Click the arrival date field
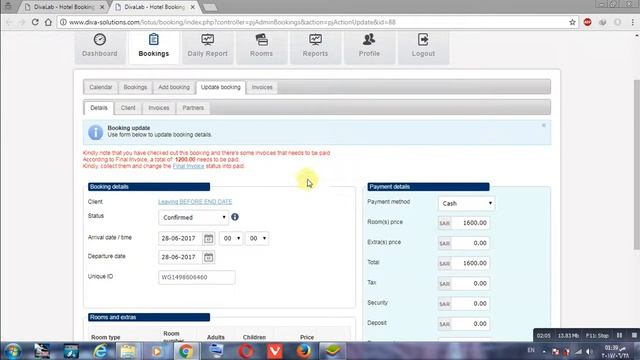The width and height of the screenshot is (640, 360). (x=180, y=238)
